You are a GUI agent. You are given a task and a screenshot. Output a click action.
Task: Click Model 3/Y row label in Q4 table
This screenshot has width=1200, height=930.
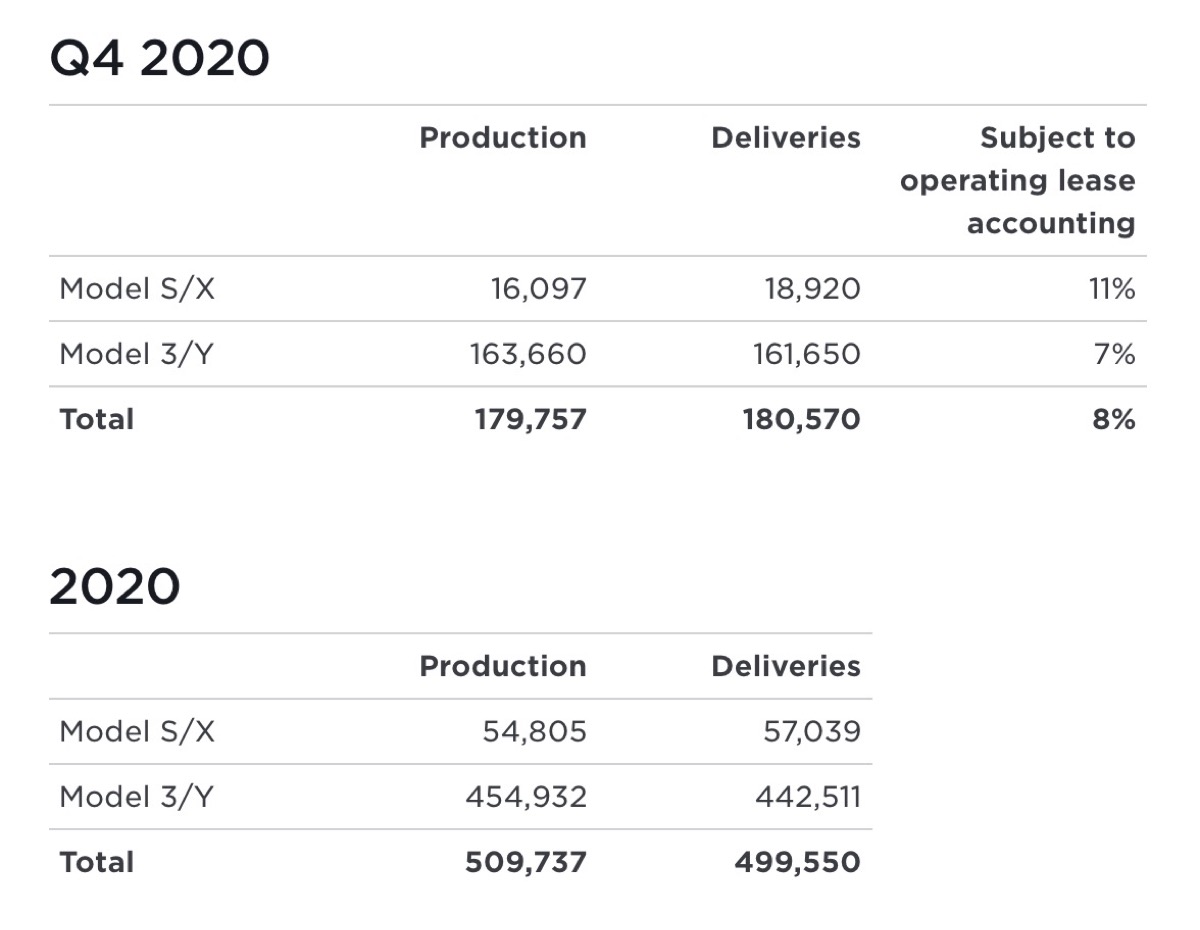[x=136, y=354]
